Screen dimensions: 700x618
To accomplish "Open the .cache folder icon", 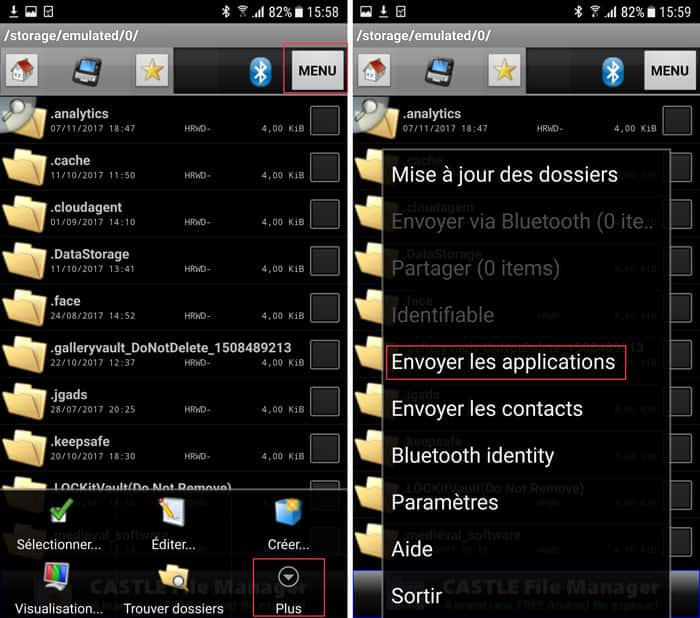I will coord(25,167).
